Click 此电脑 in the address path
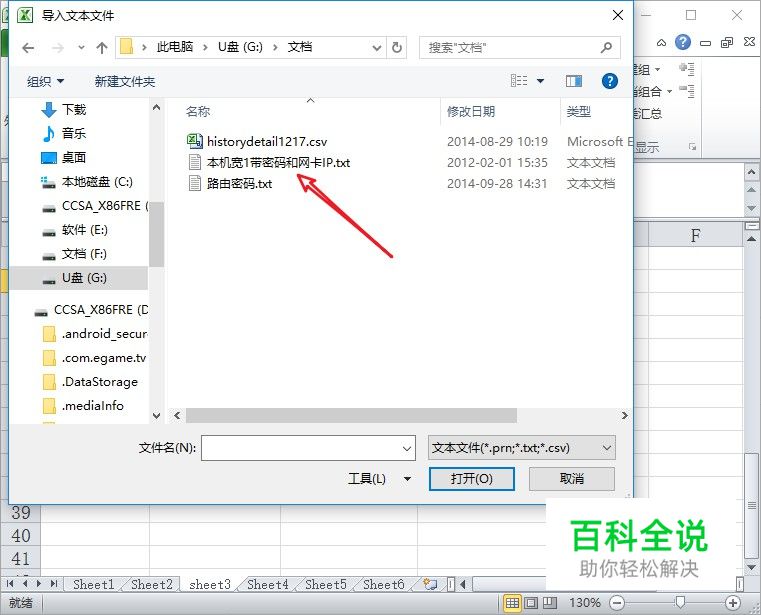Image resolution: width=761 pixels, height=615 pixels. (175, 47)
